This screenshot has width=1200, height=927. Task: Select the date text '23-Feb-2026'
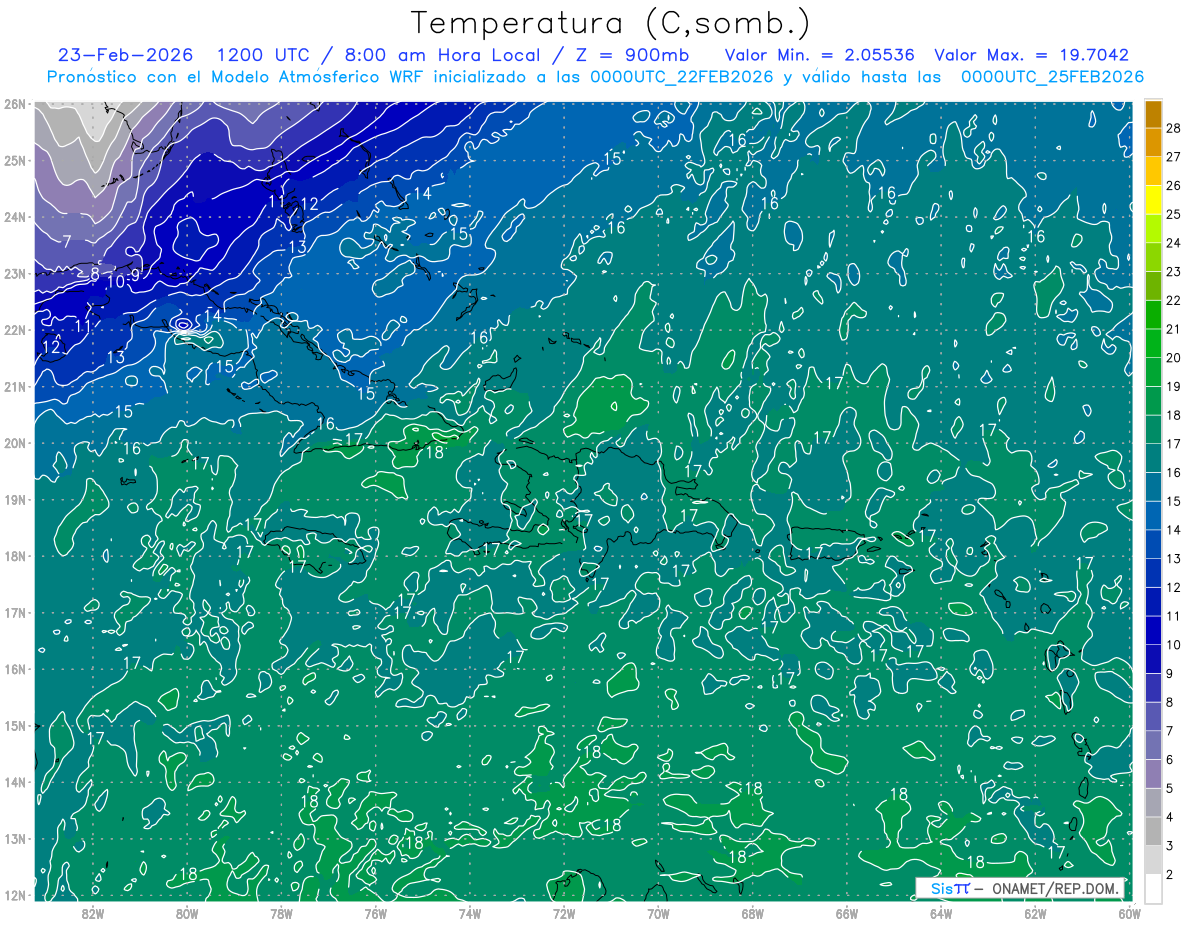point(125,55)
